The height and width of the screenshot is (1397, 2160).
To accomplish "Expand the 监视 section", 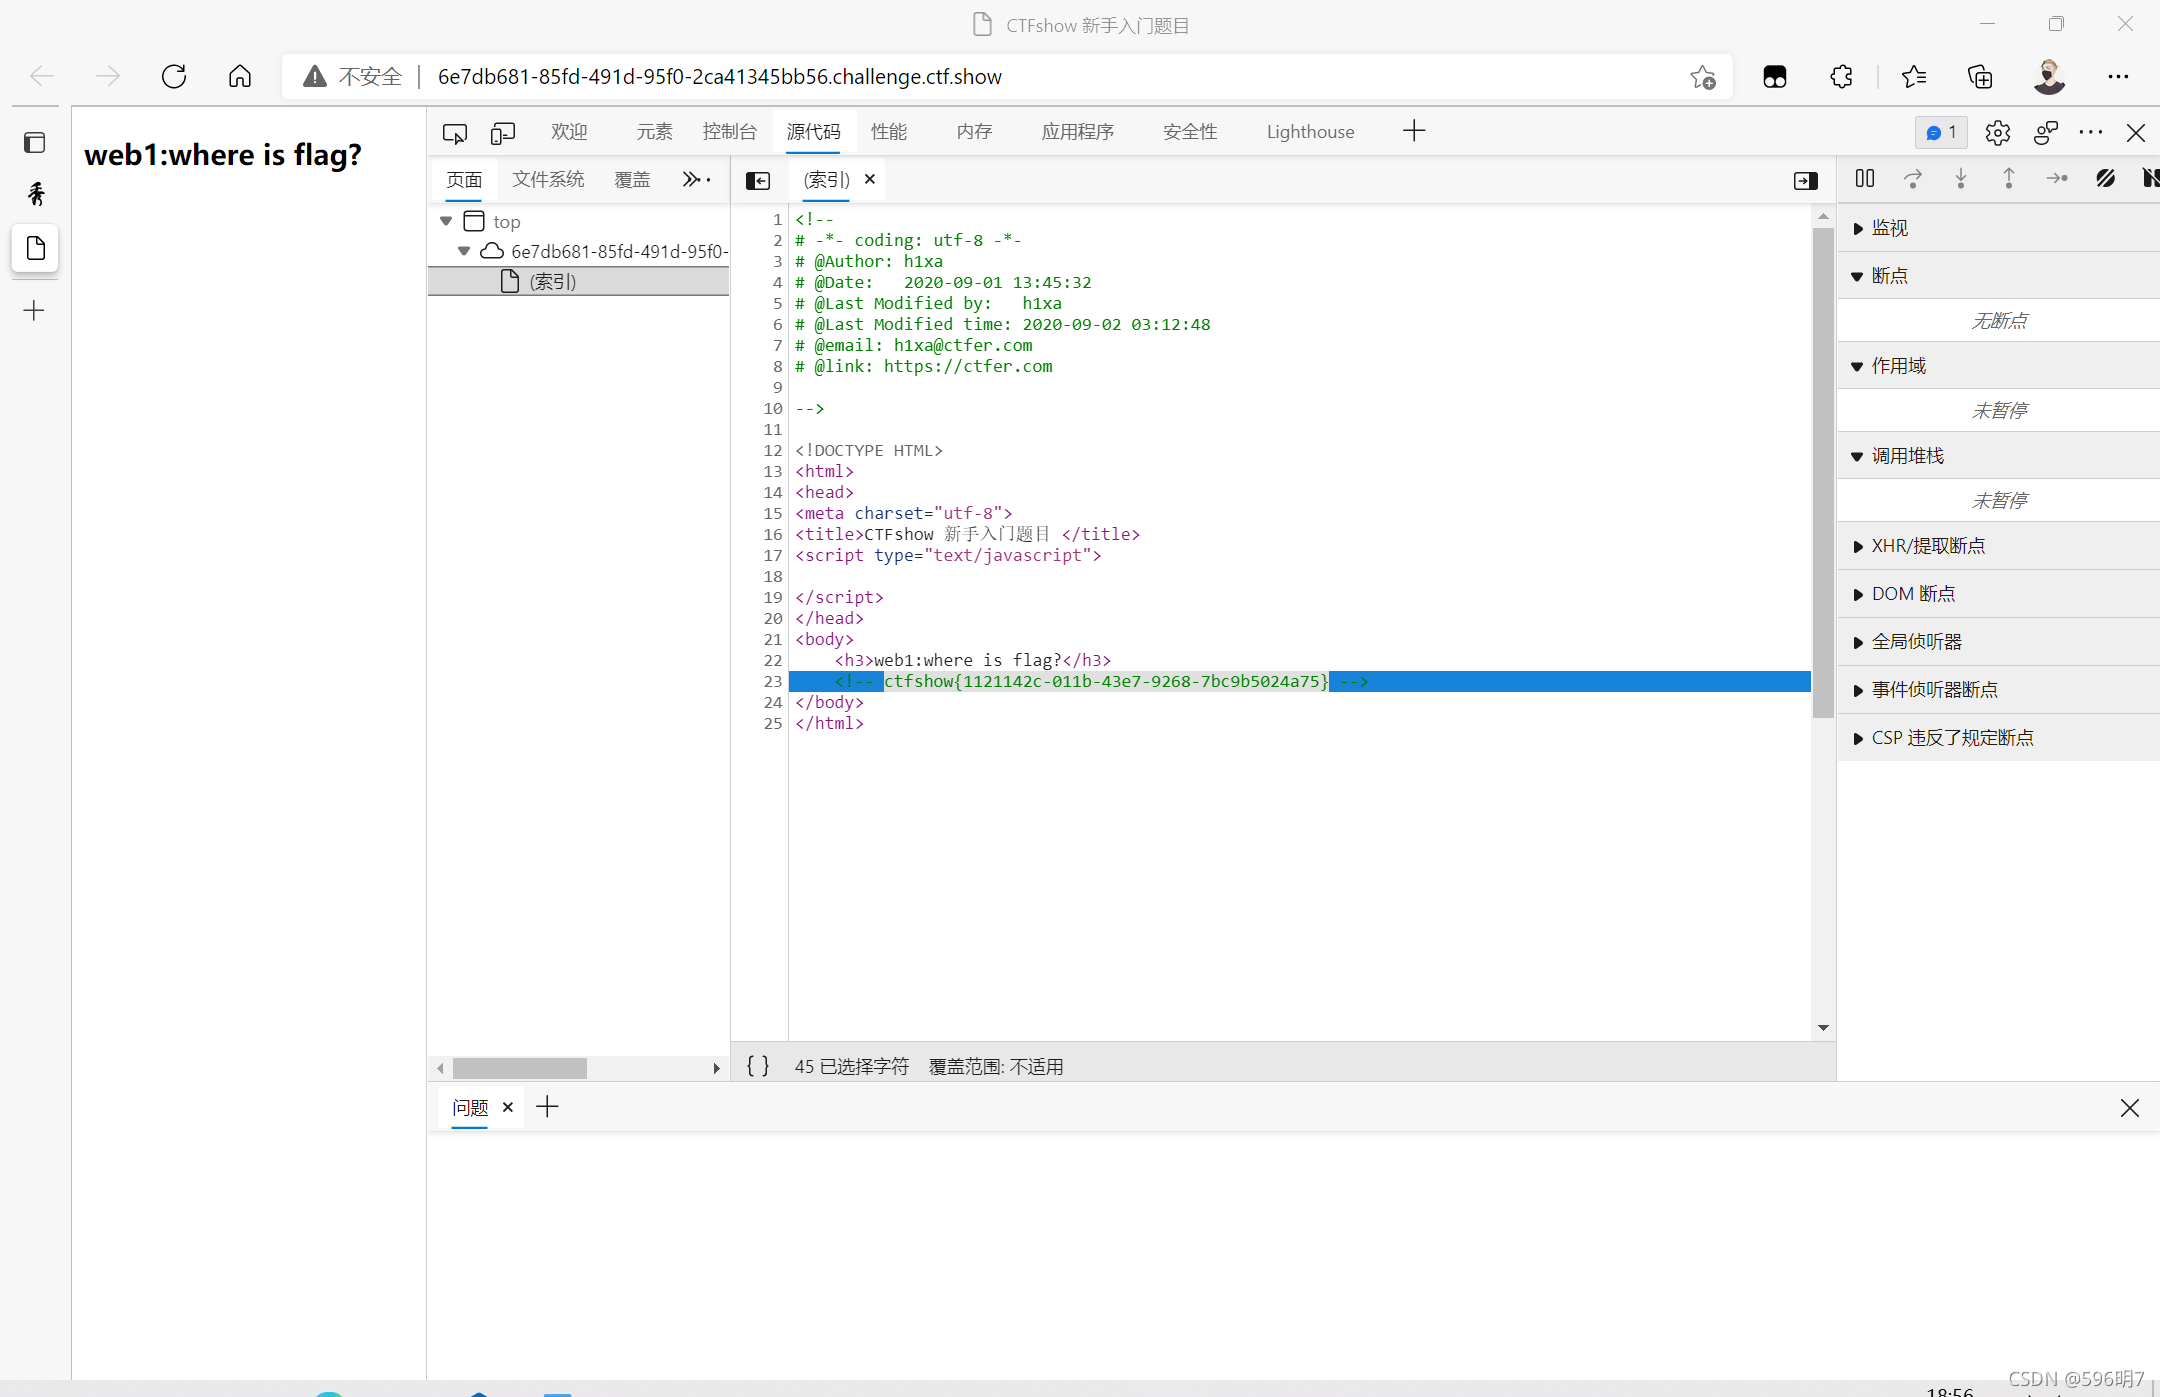I will pyautogui.click(x=1999, y=228).
